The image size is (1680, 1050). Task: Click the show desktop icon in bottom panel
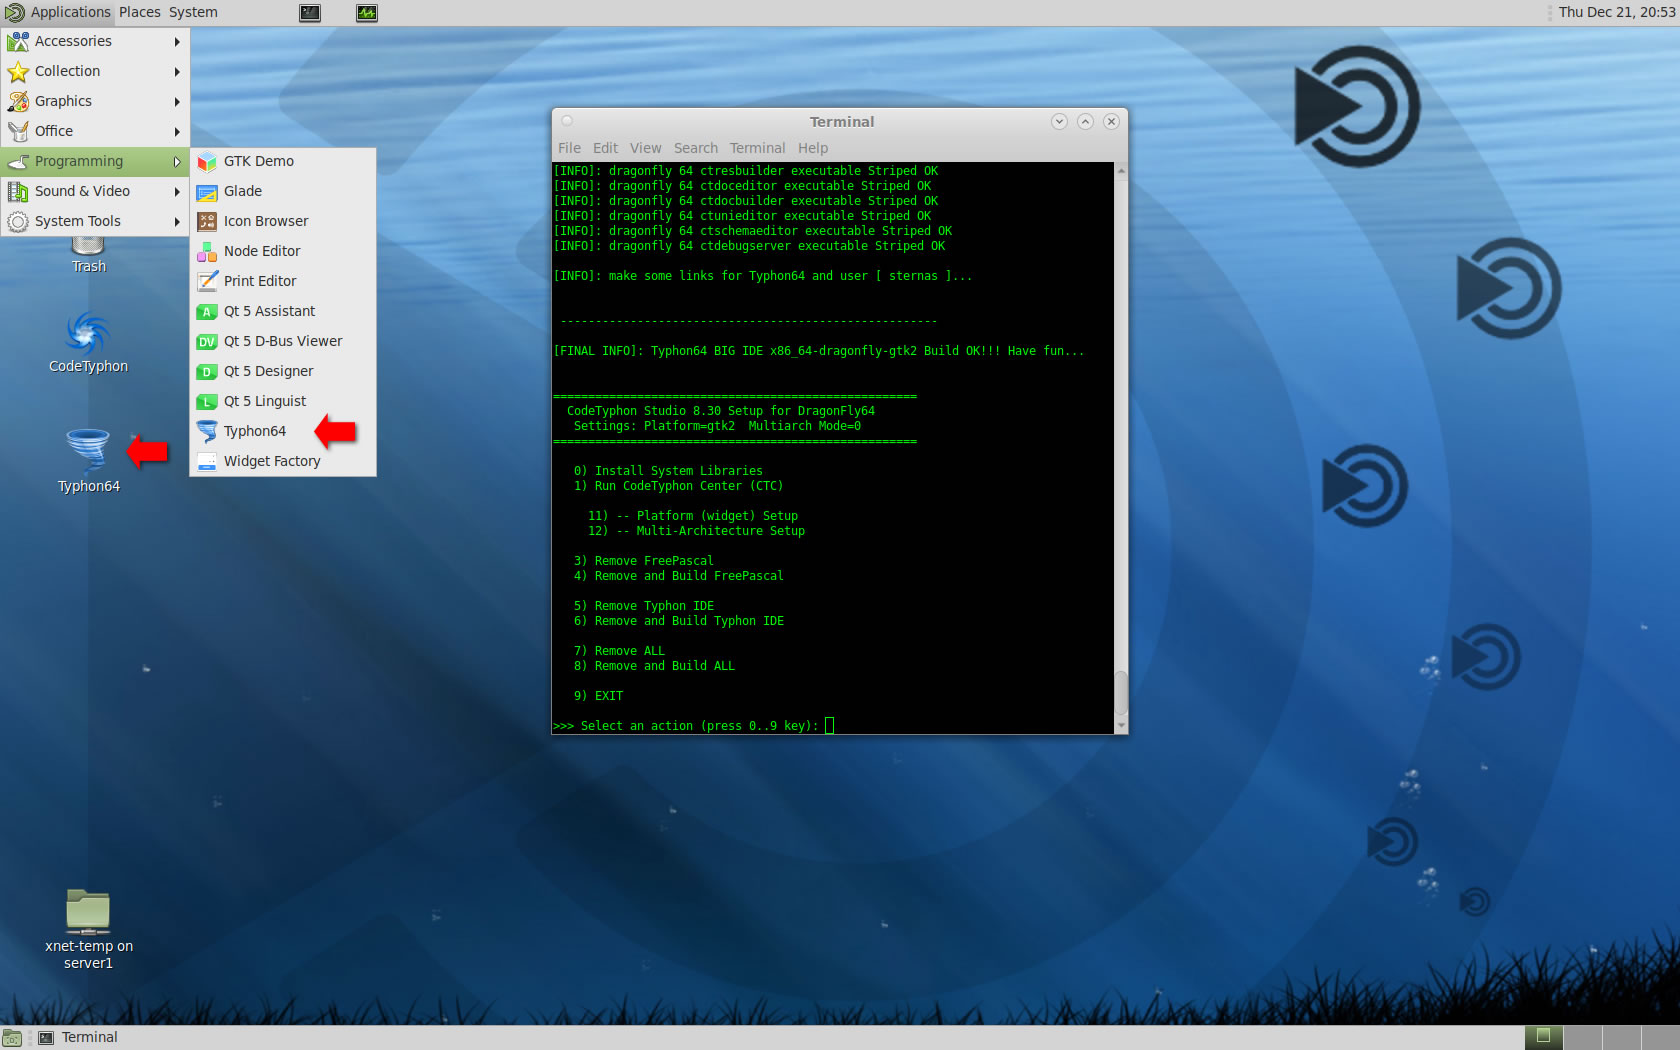[12, 1038]
